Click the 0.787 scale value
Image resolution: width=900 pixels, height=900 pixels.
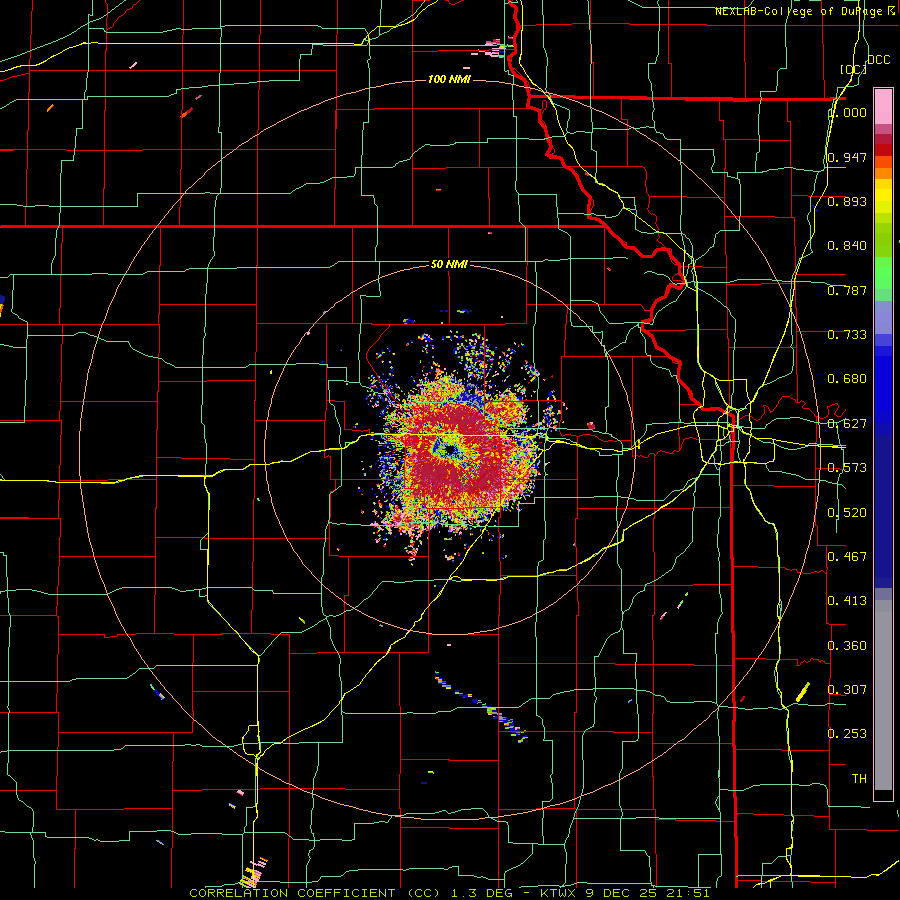tap(847, 290)
